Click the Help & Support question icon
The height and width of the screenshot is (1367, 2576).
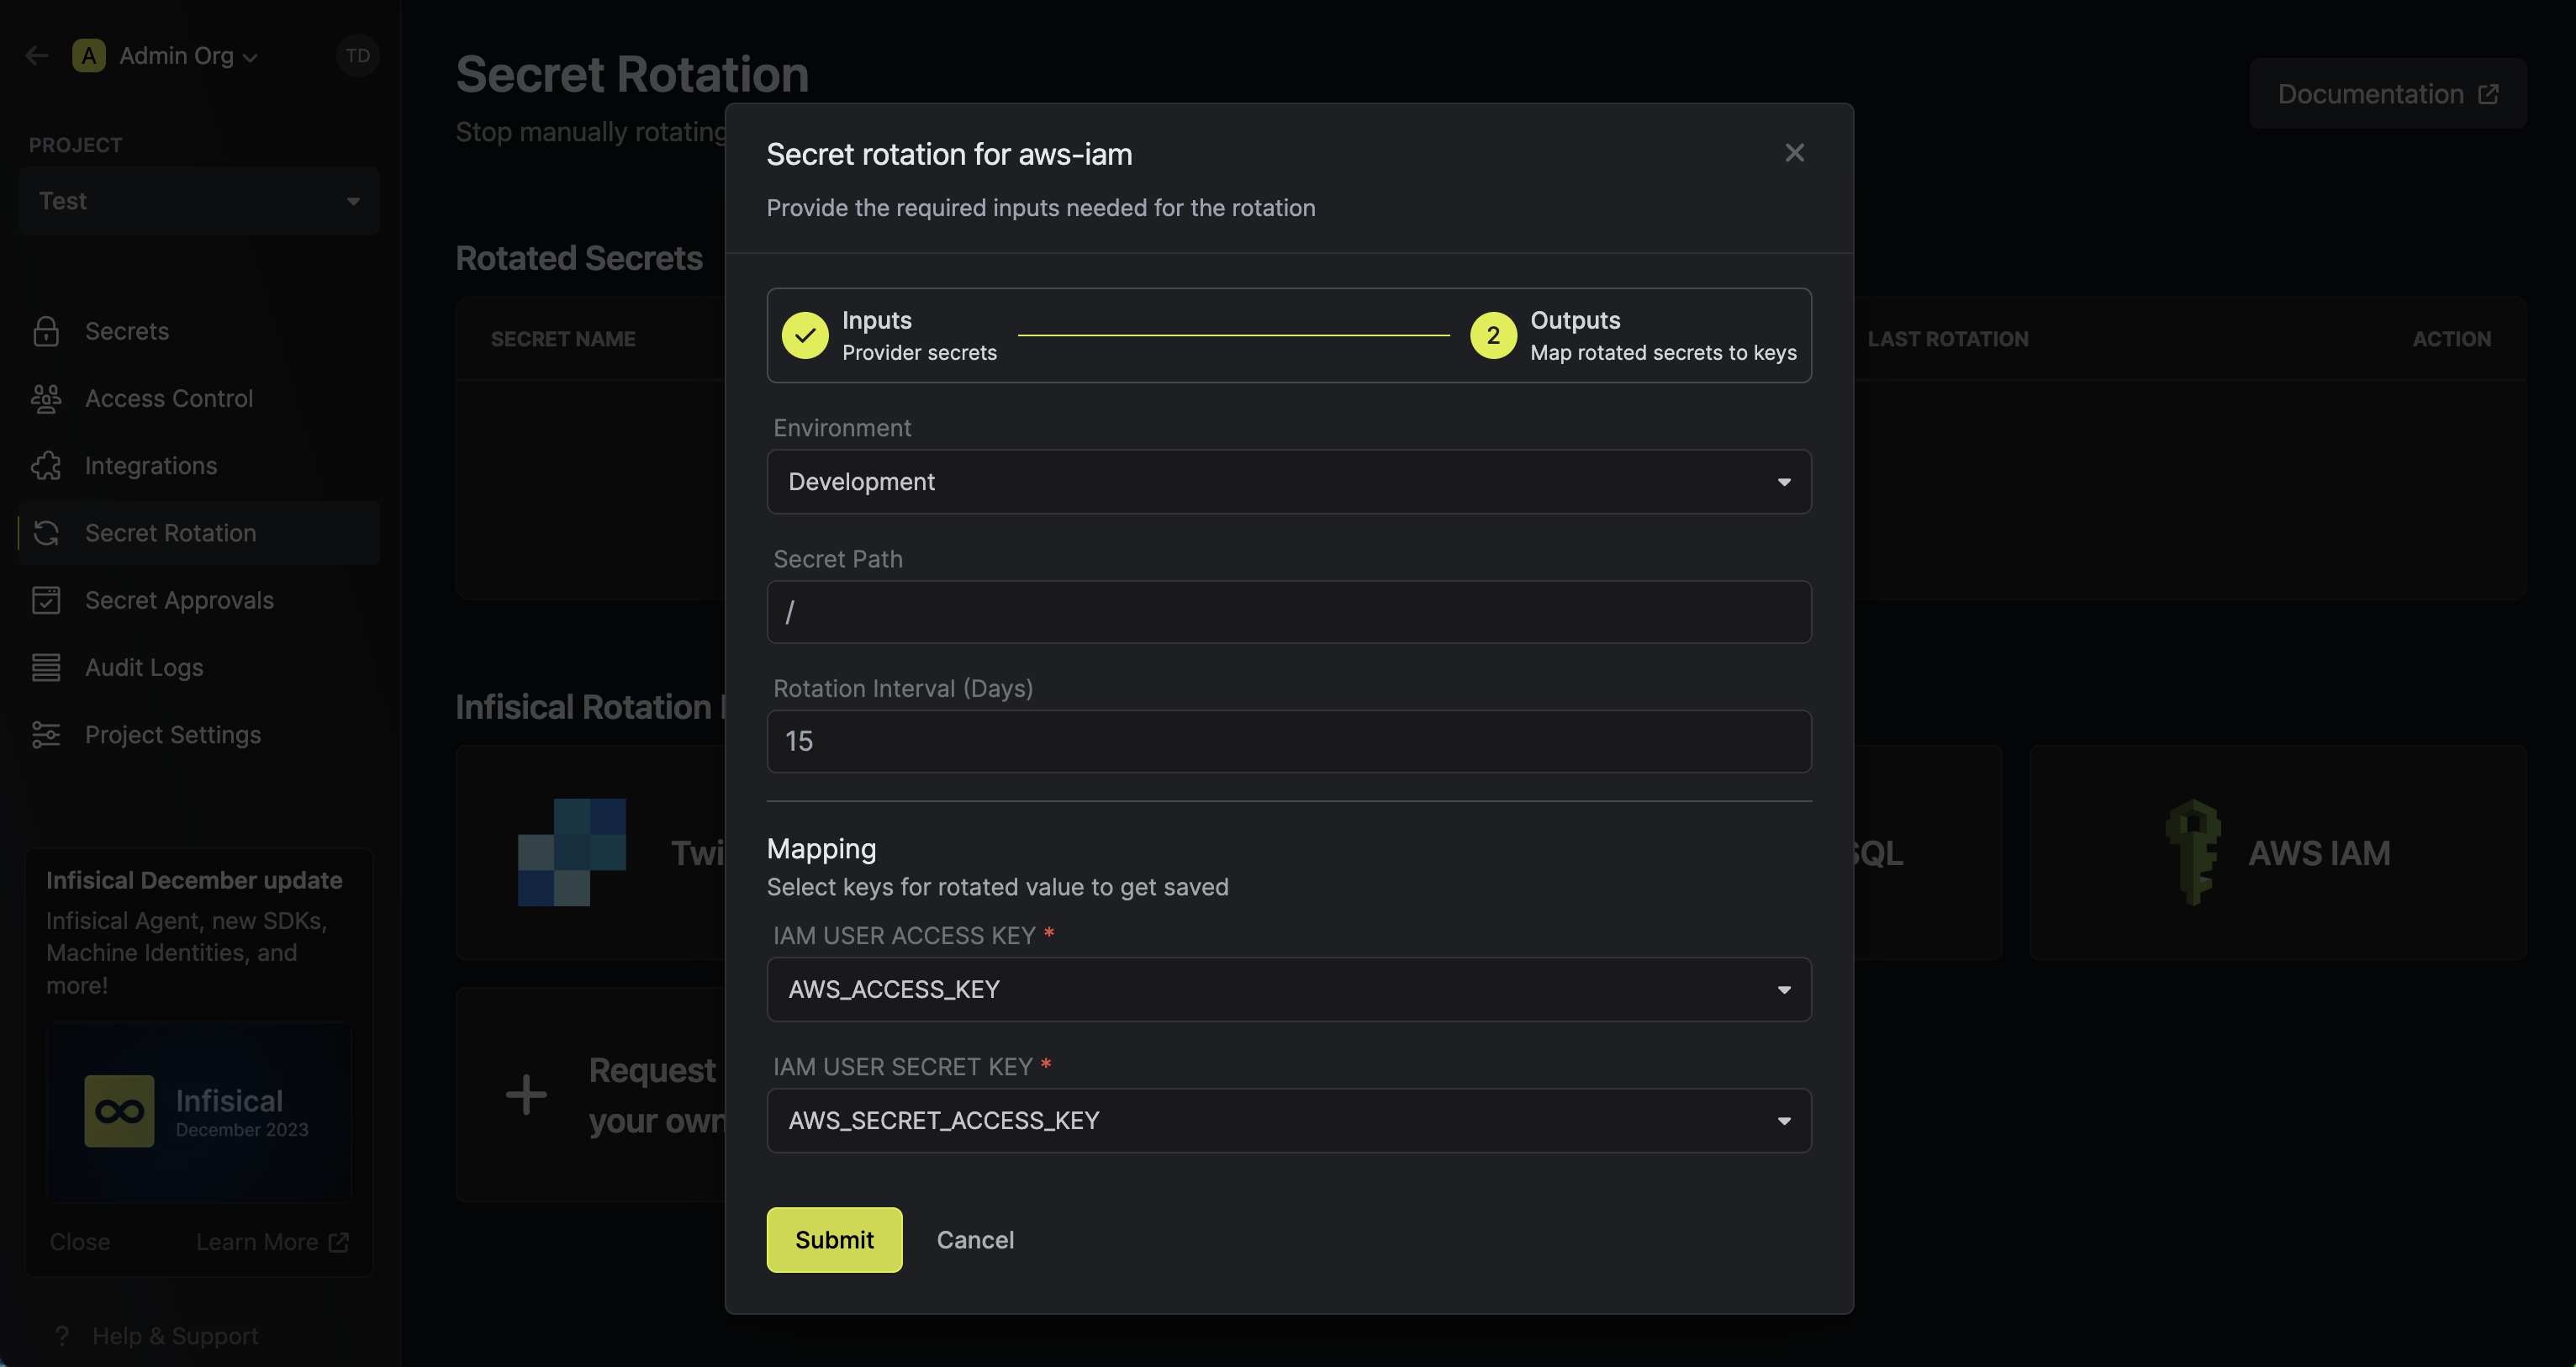point(62,1336)
